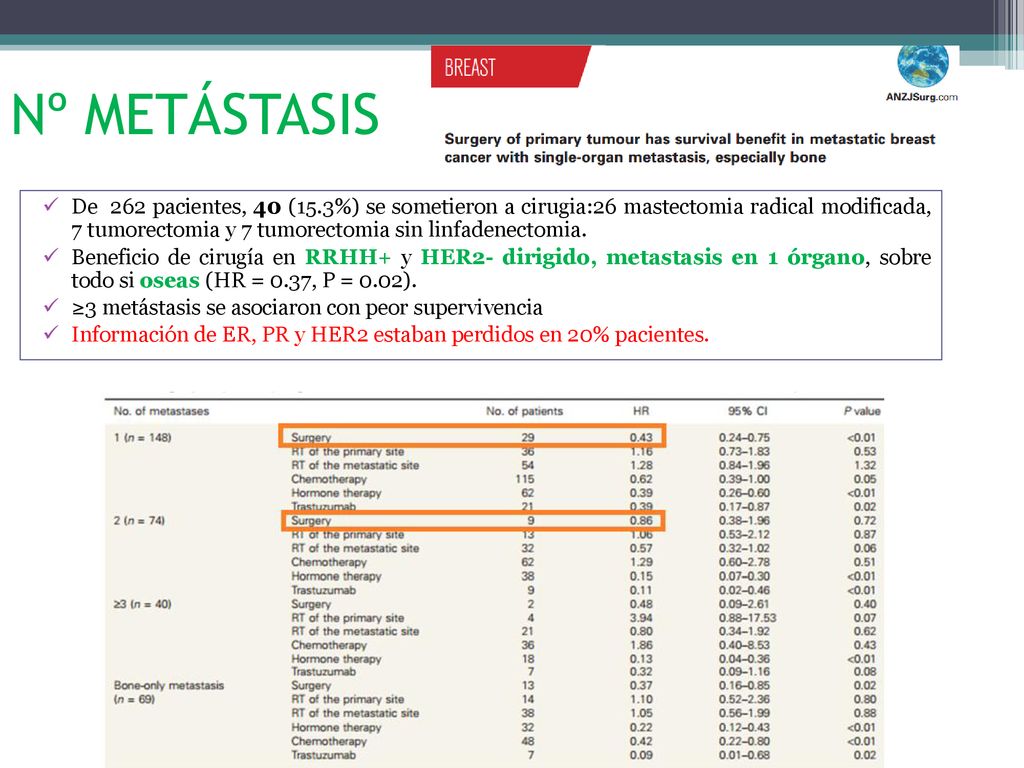Click the CI value '0.52–2.36'
Viewport: 1024px width, 768px height.
pyautogui.click(x=744, y=699)
